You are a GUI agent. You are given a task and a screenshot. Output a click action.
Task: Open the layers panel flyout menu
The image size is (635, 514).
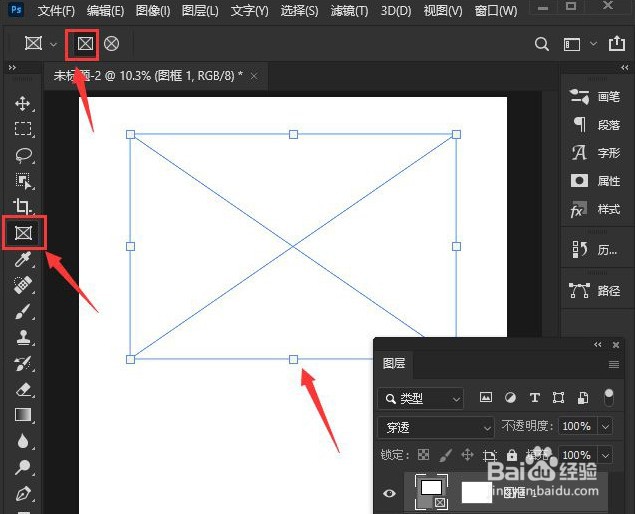coord(614,365)
